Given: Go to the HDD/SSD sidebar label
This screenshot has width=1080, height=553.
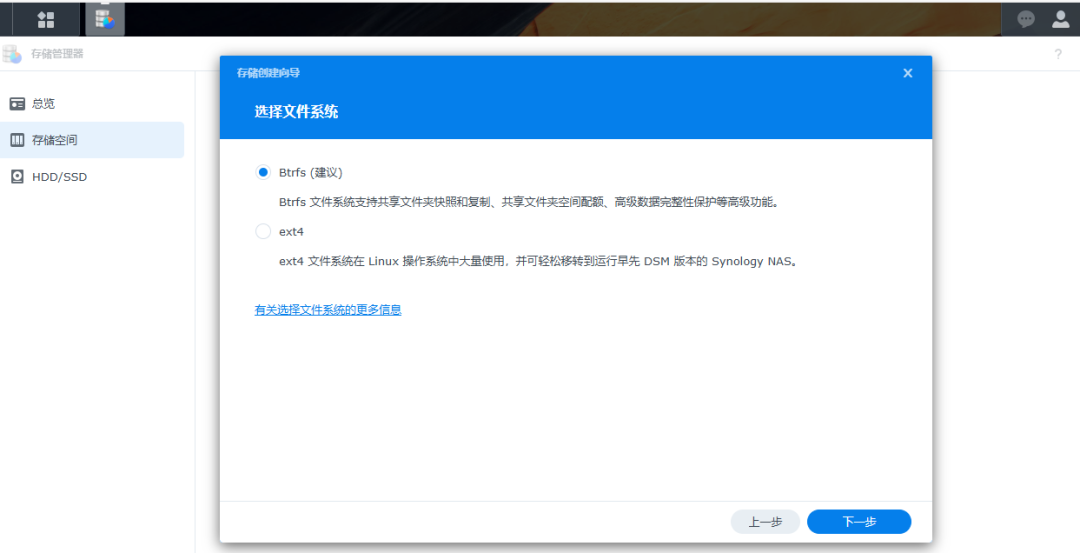Looking at the screenshot, I should [x=59, y=177].
